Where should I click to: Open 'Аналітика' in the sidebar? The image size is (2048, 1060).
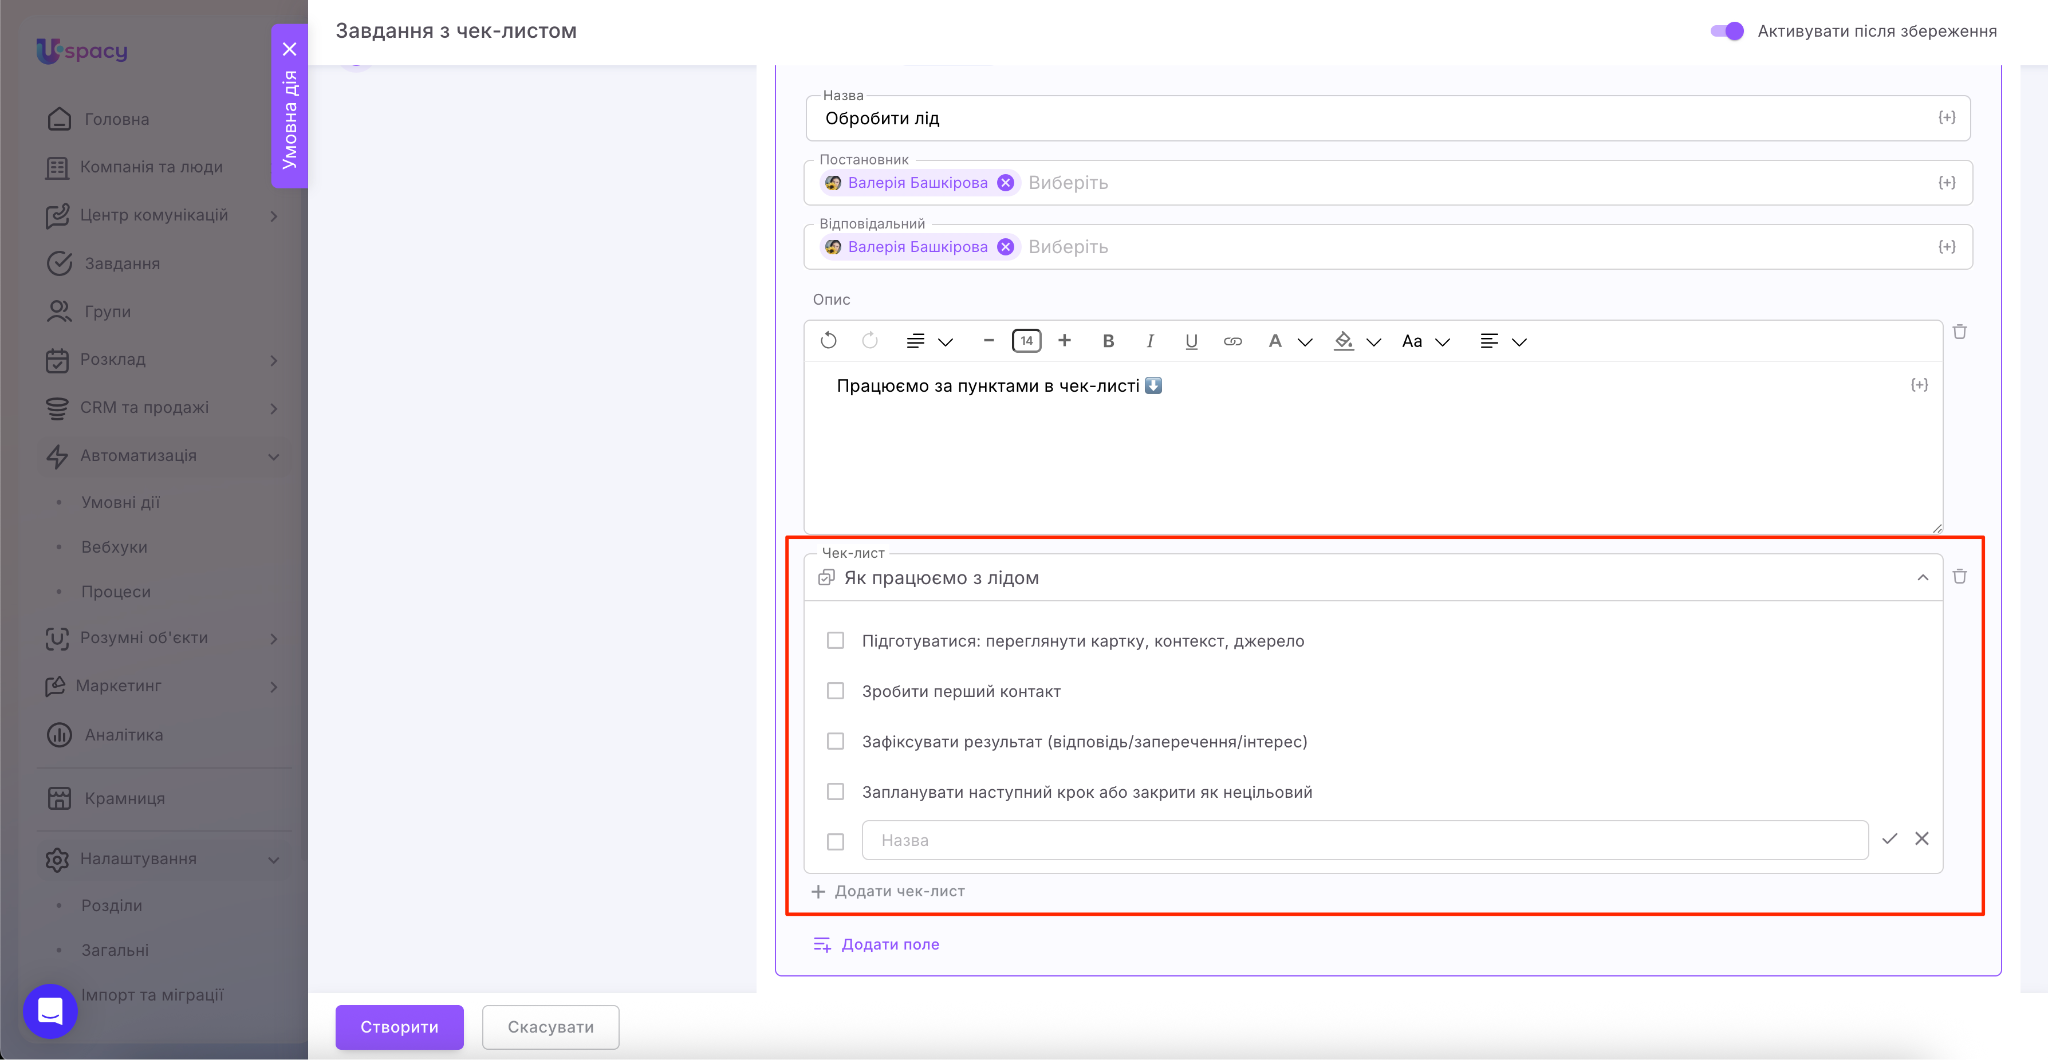click(x=124, y=735)
